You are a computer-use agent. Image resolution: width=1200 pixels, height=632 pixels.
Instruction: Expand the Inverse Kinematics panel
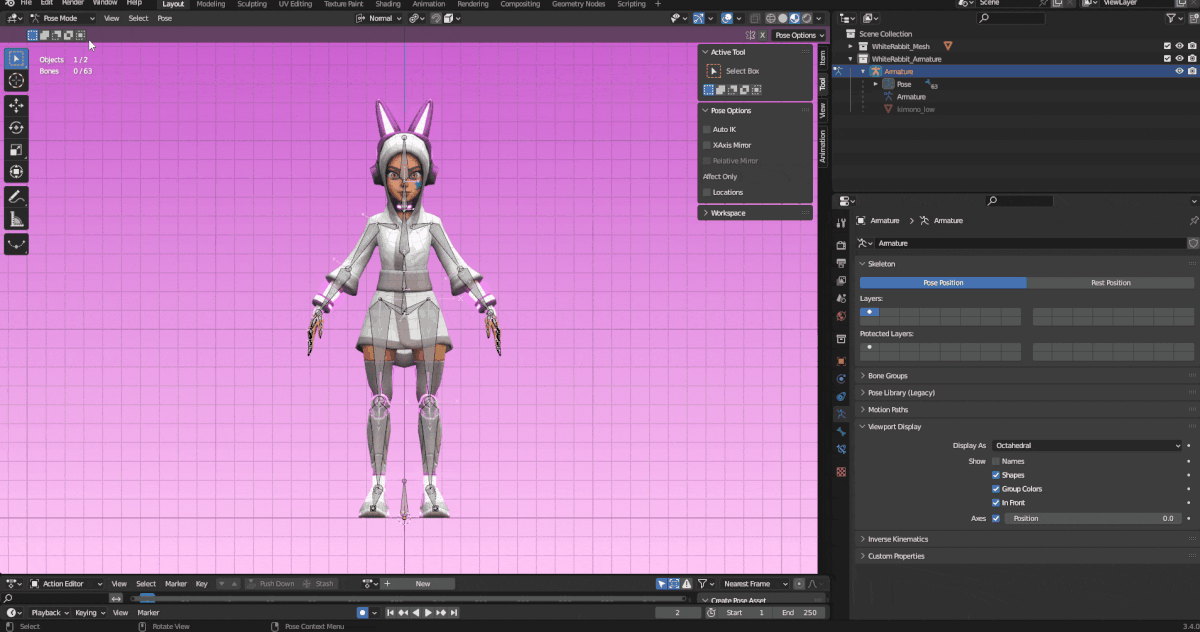pyautogui.click(x=897, y=539)
